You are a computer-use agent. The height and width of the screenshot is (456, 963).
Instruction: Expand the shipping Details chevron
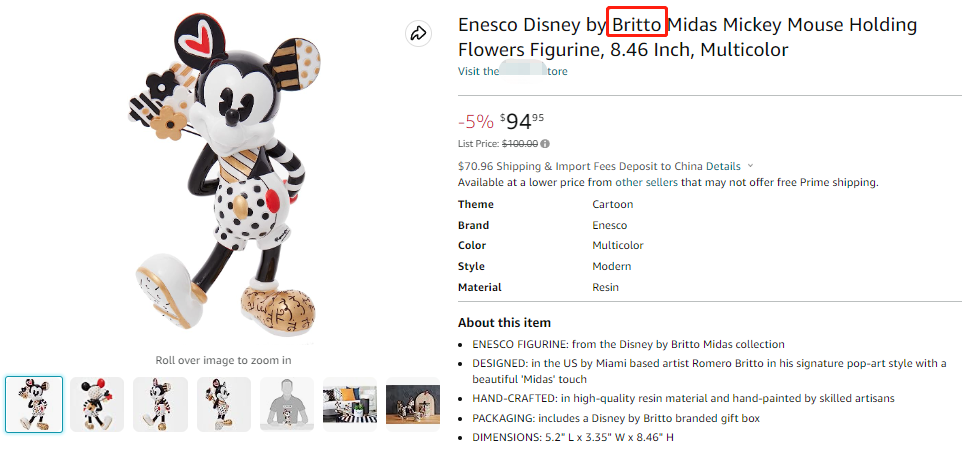coord(750,166)
